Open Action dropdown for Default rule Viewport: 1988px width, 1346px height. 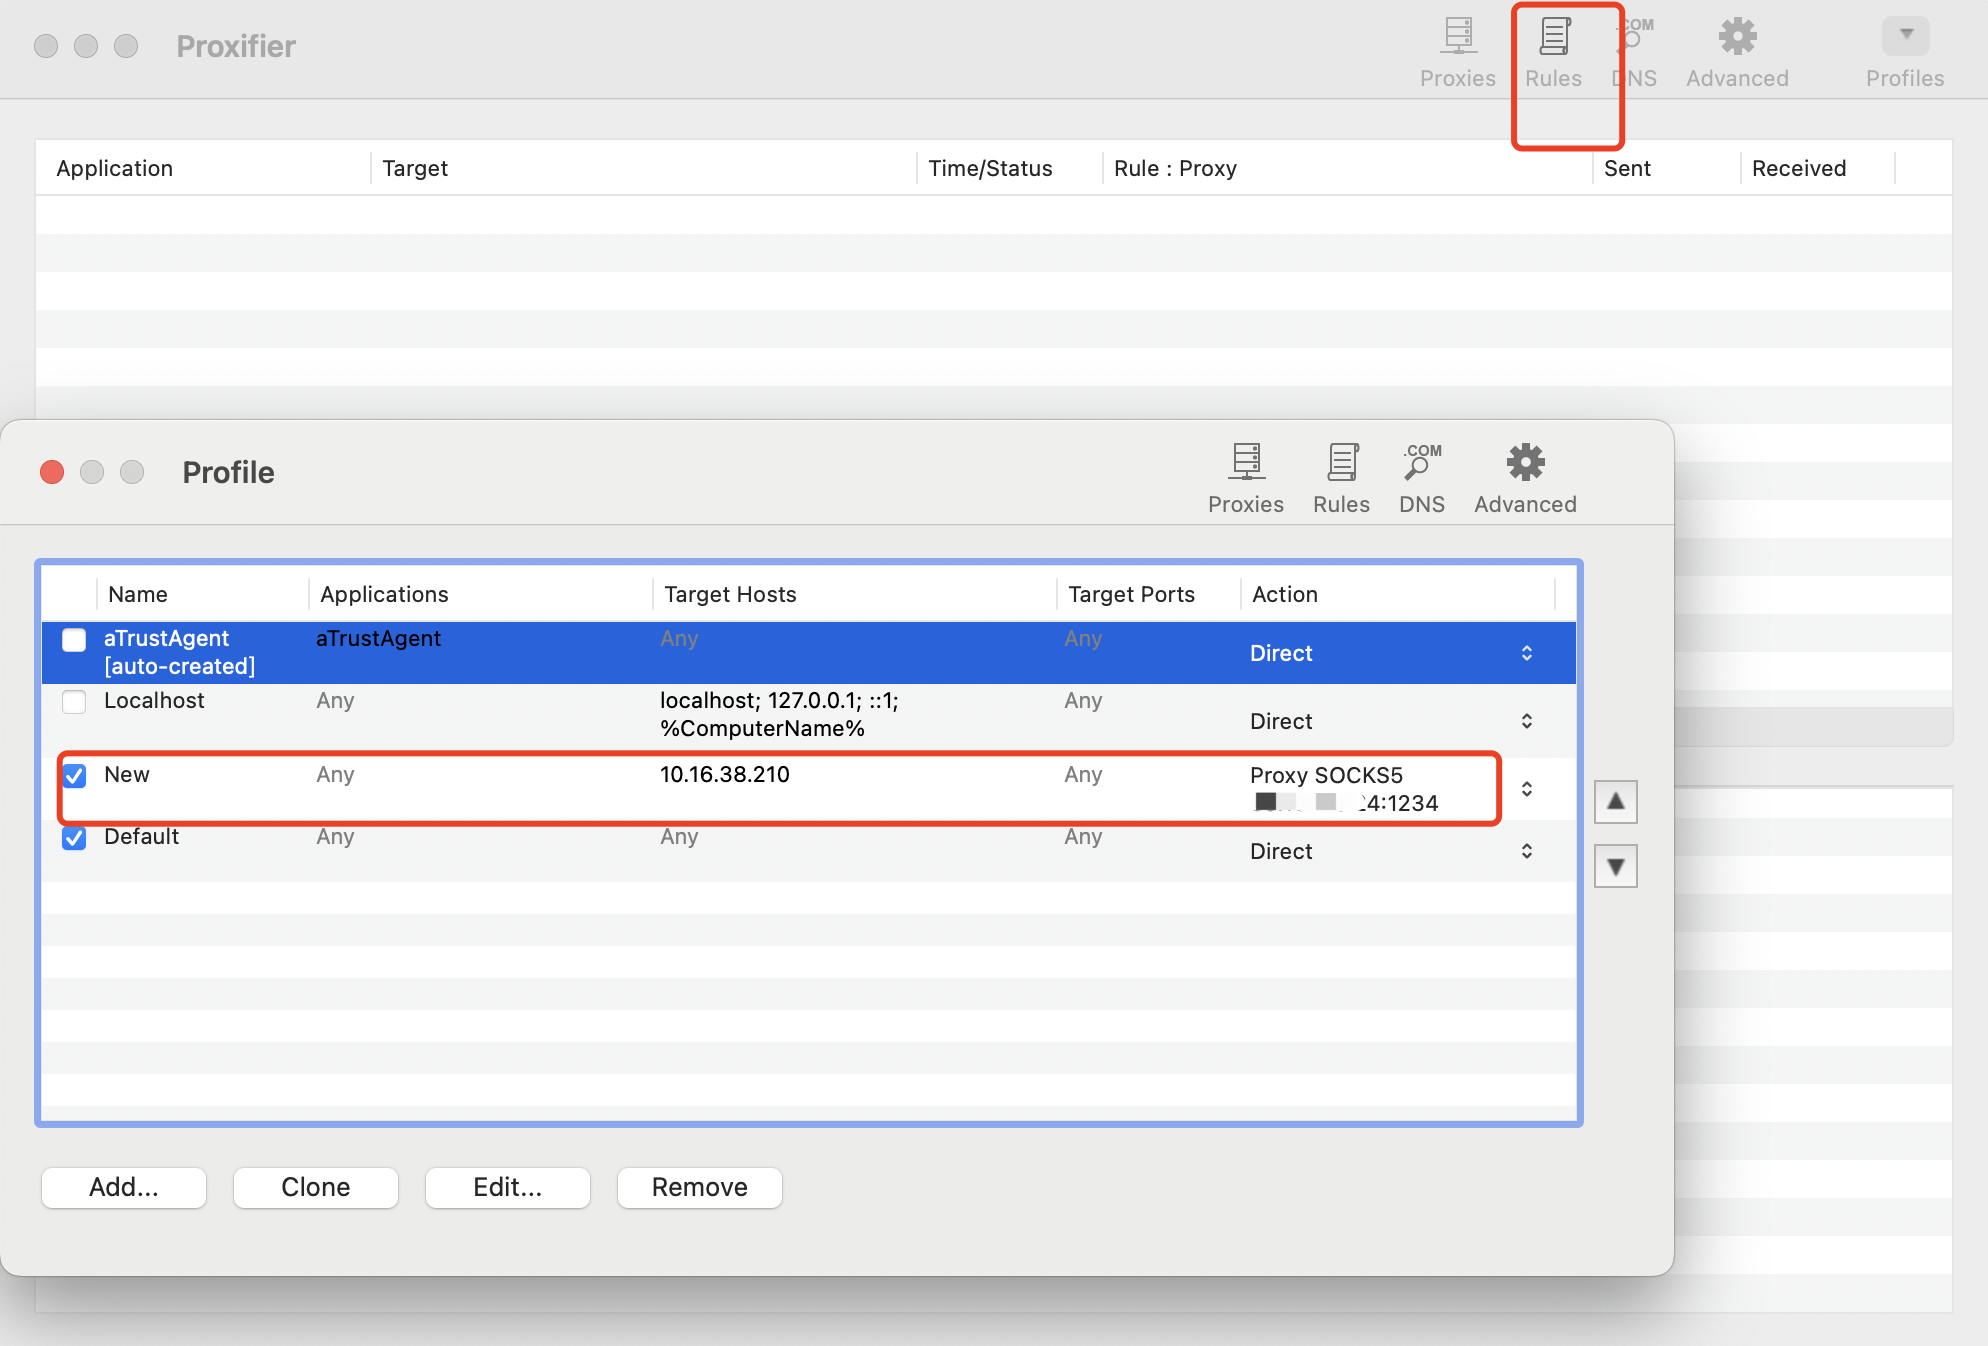point(1526,851)
